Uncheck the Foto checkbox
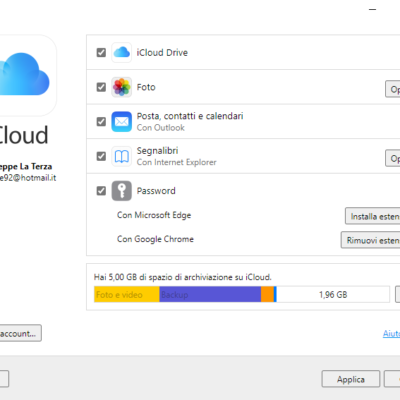The width and height of the screenshot is (400, 400). coord(101,87)
